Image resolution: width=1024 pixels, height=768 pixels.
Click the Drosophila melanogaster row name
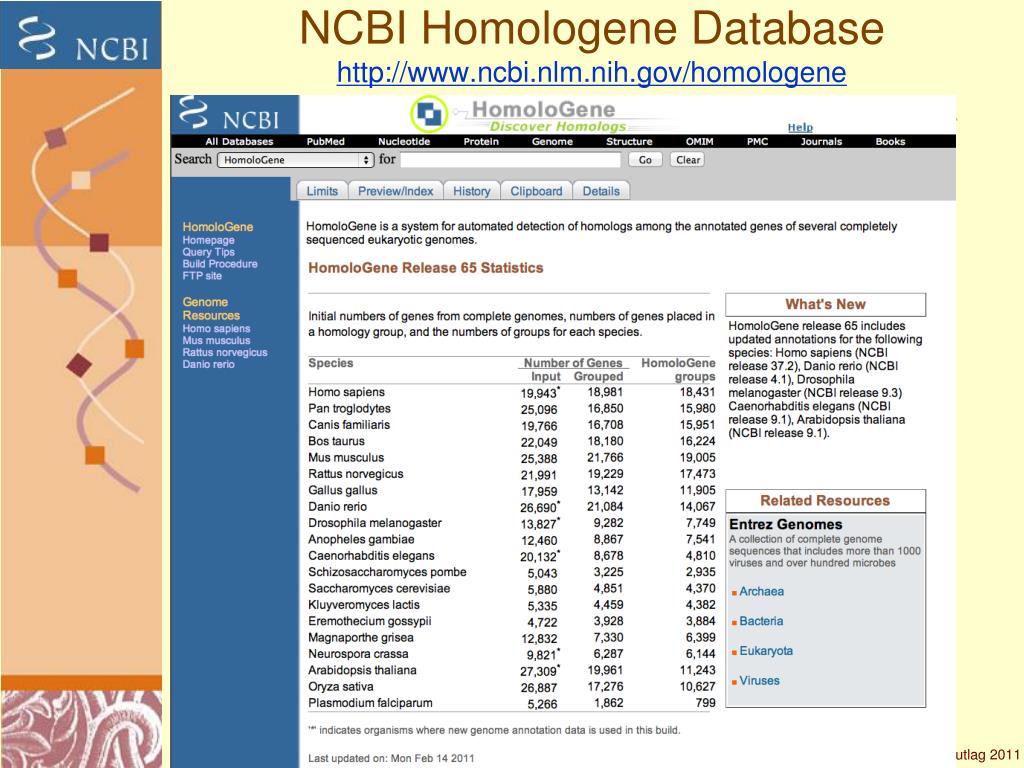coord(375,522)
